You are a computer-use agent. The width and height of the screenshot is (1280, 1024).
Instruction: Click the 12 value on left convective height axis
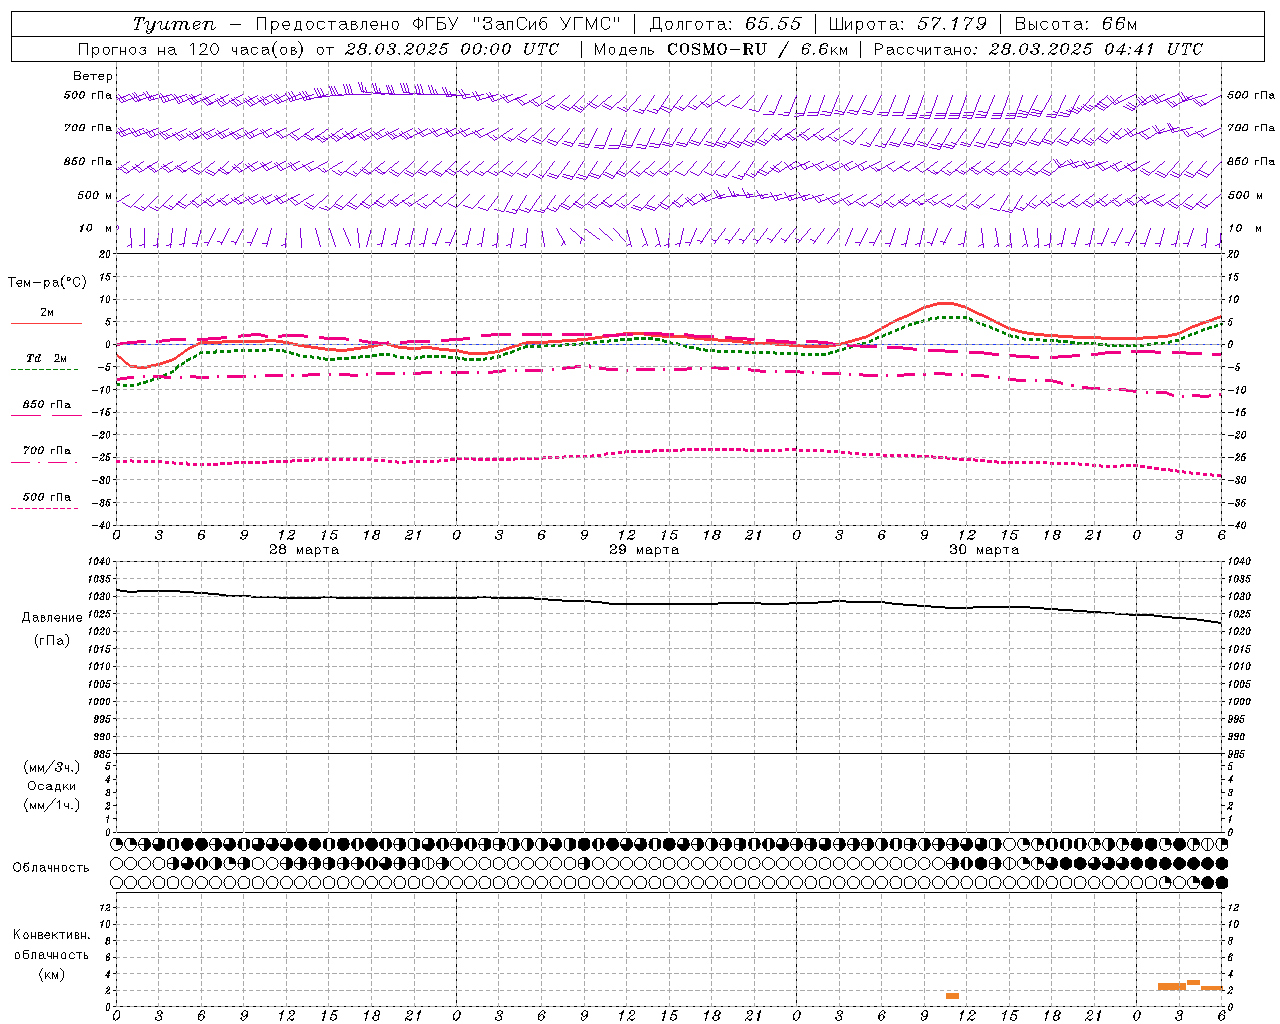tap(106, 907)
